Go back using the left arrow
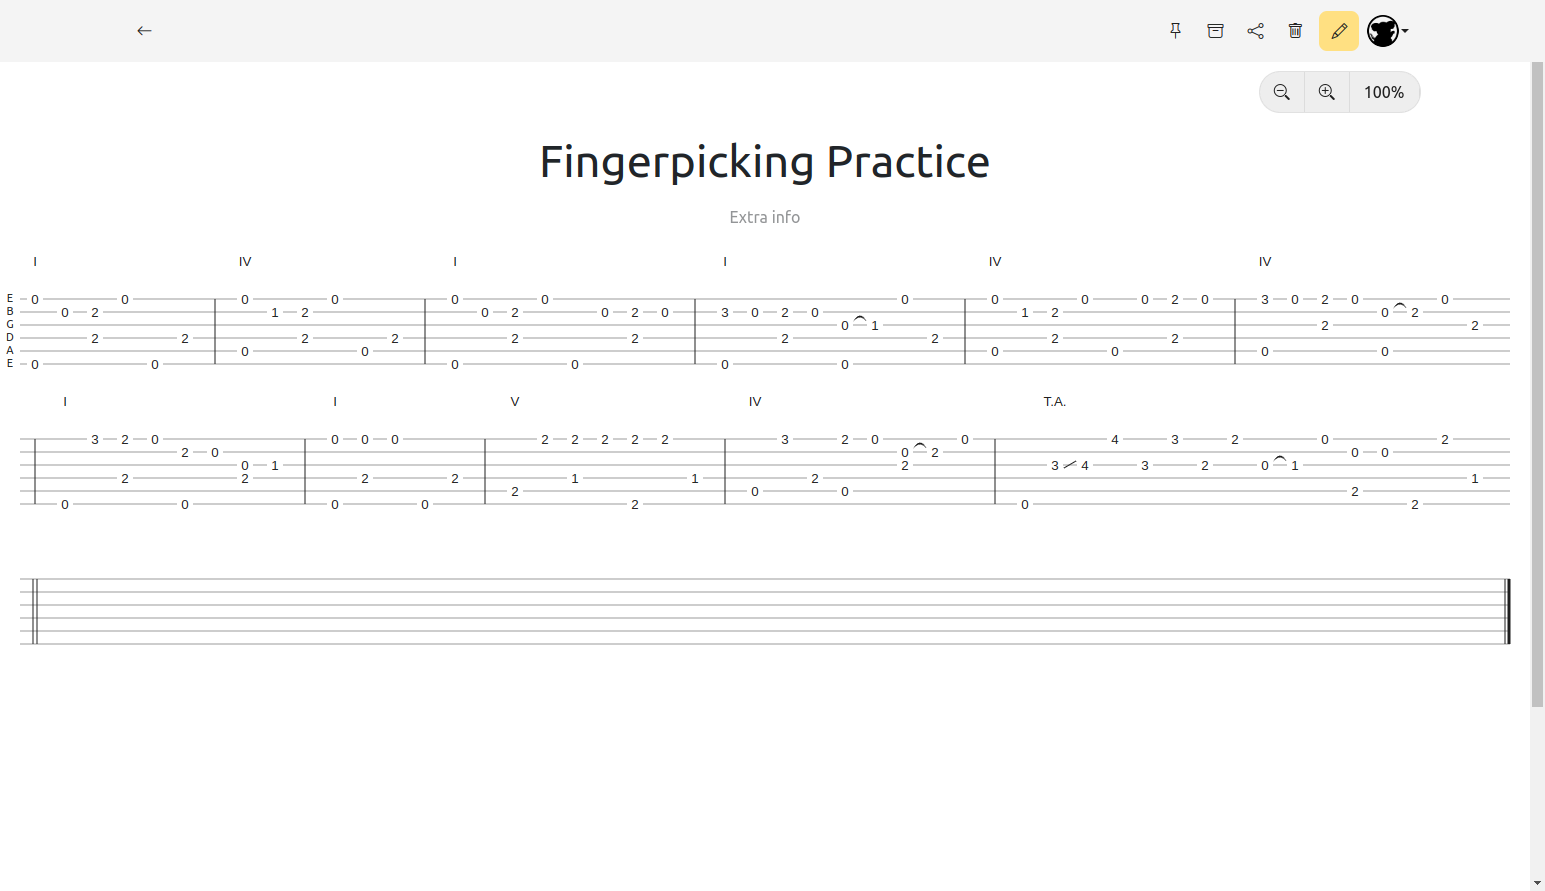This screenshot has height=891, width=1545. tap(144, 31)
